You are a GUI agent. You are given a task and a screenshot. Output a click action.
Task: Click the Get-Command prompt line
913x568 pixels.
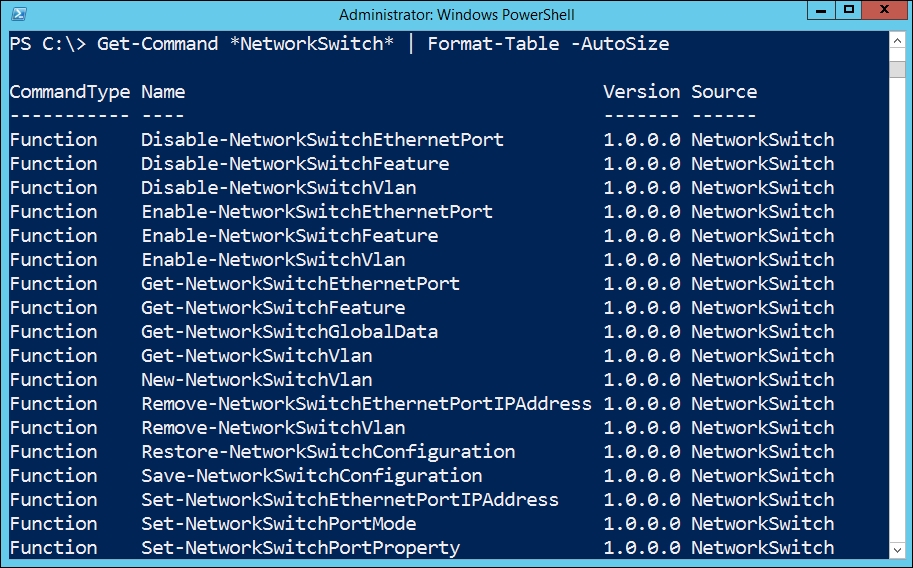339,44
